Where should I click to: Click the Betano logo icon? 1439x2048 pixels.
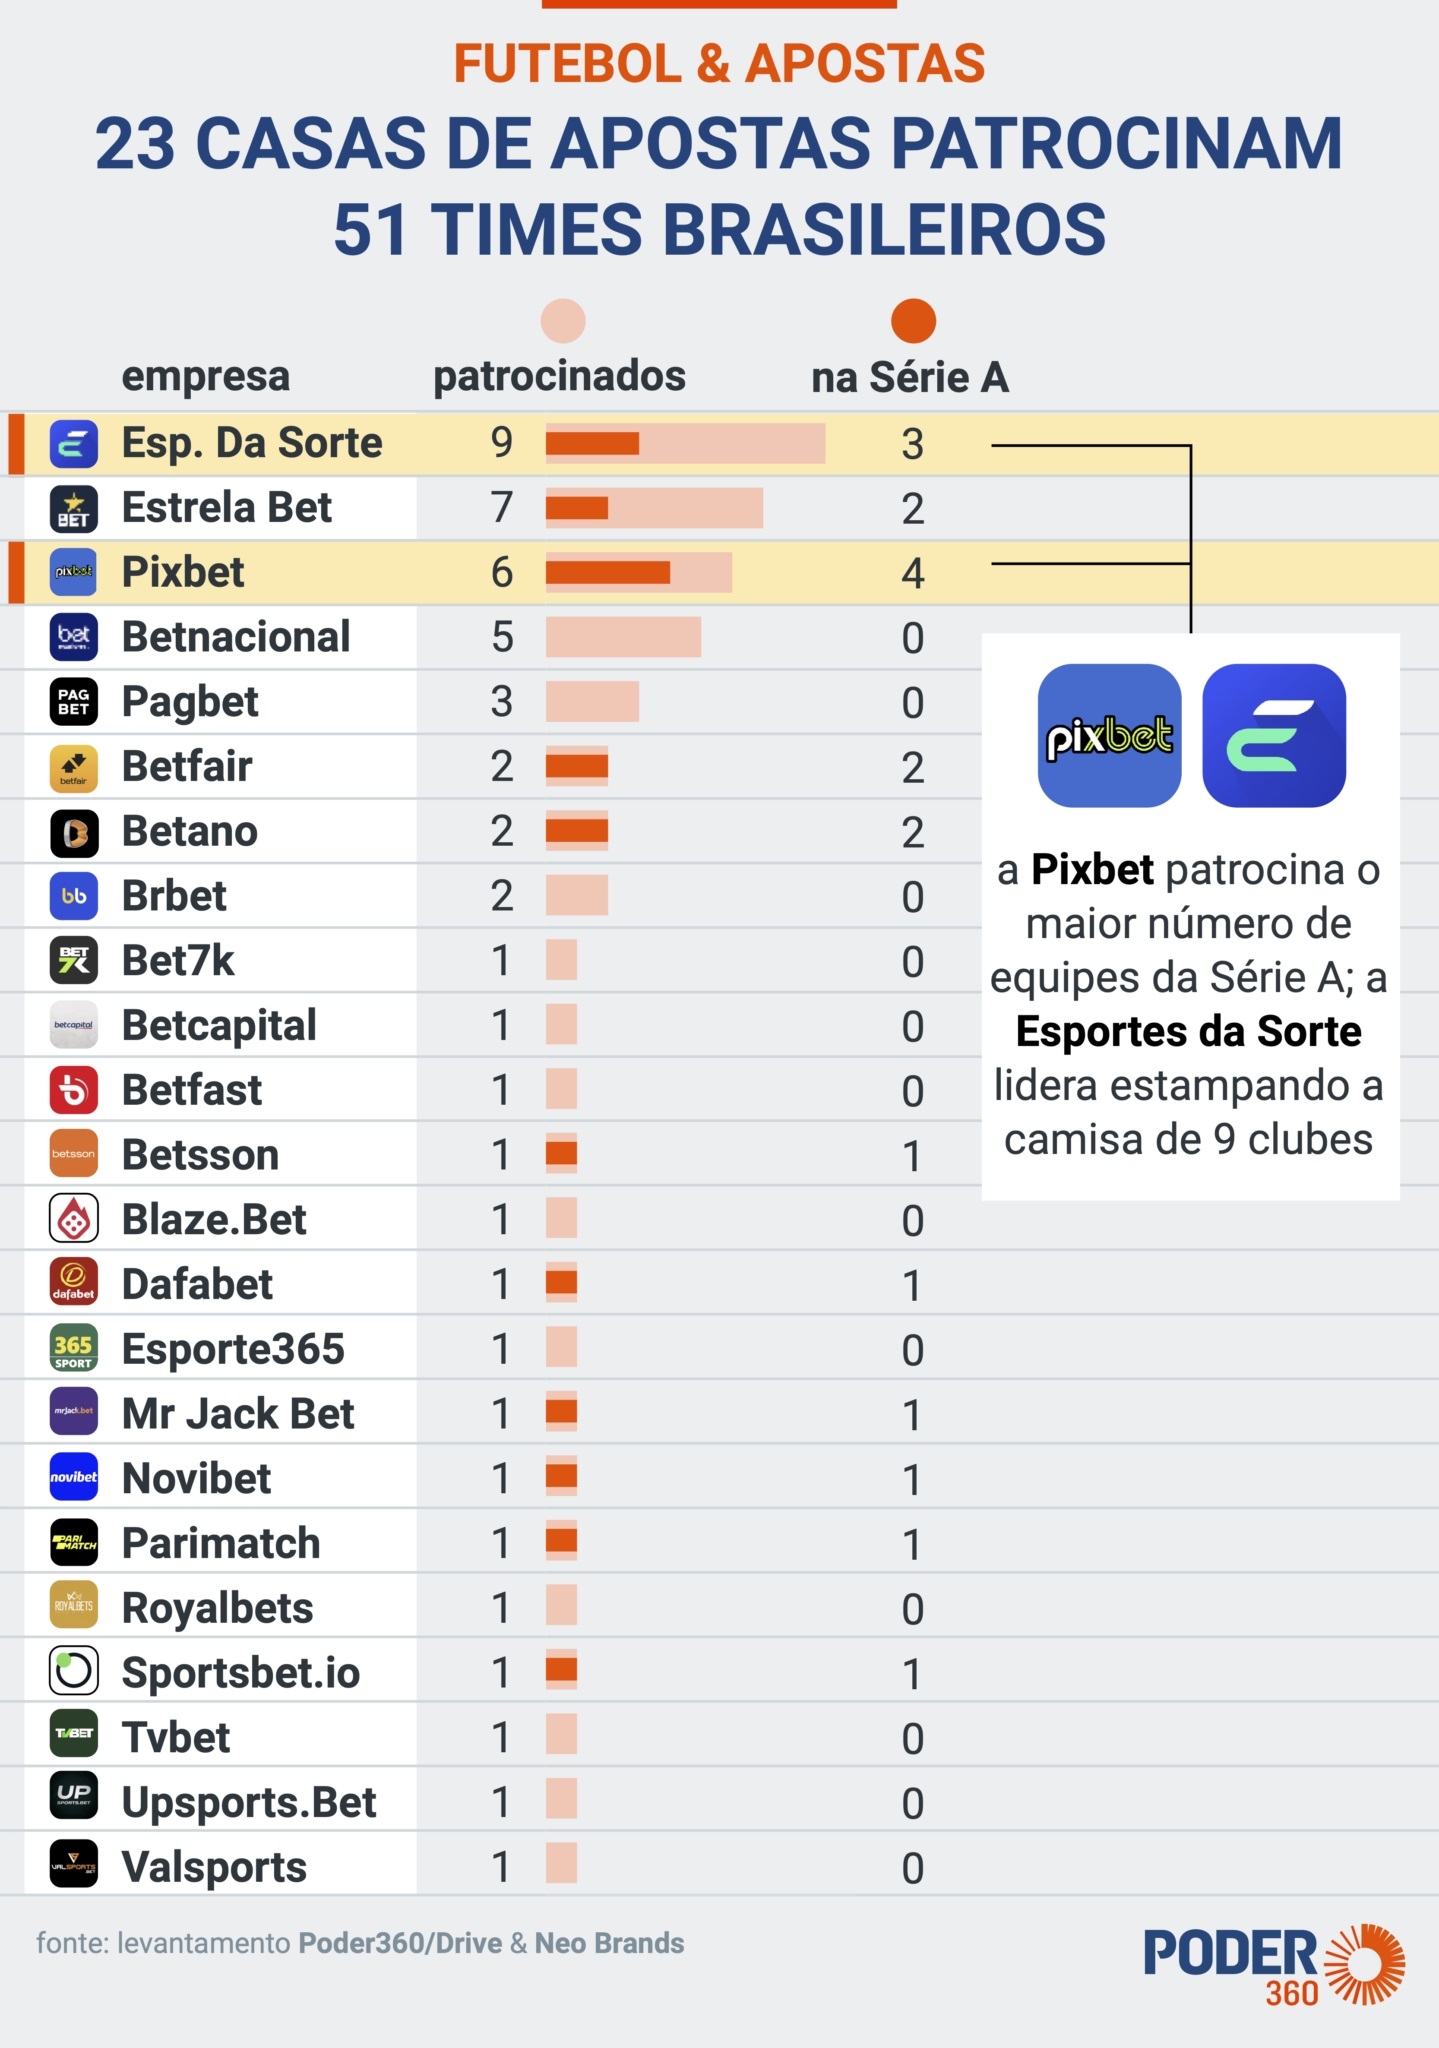pyautogui.click(x=74, y=832)
